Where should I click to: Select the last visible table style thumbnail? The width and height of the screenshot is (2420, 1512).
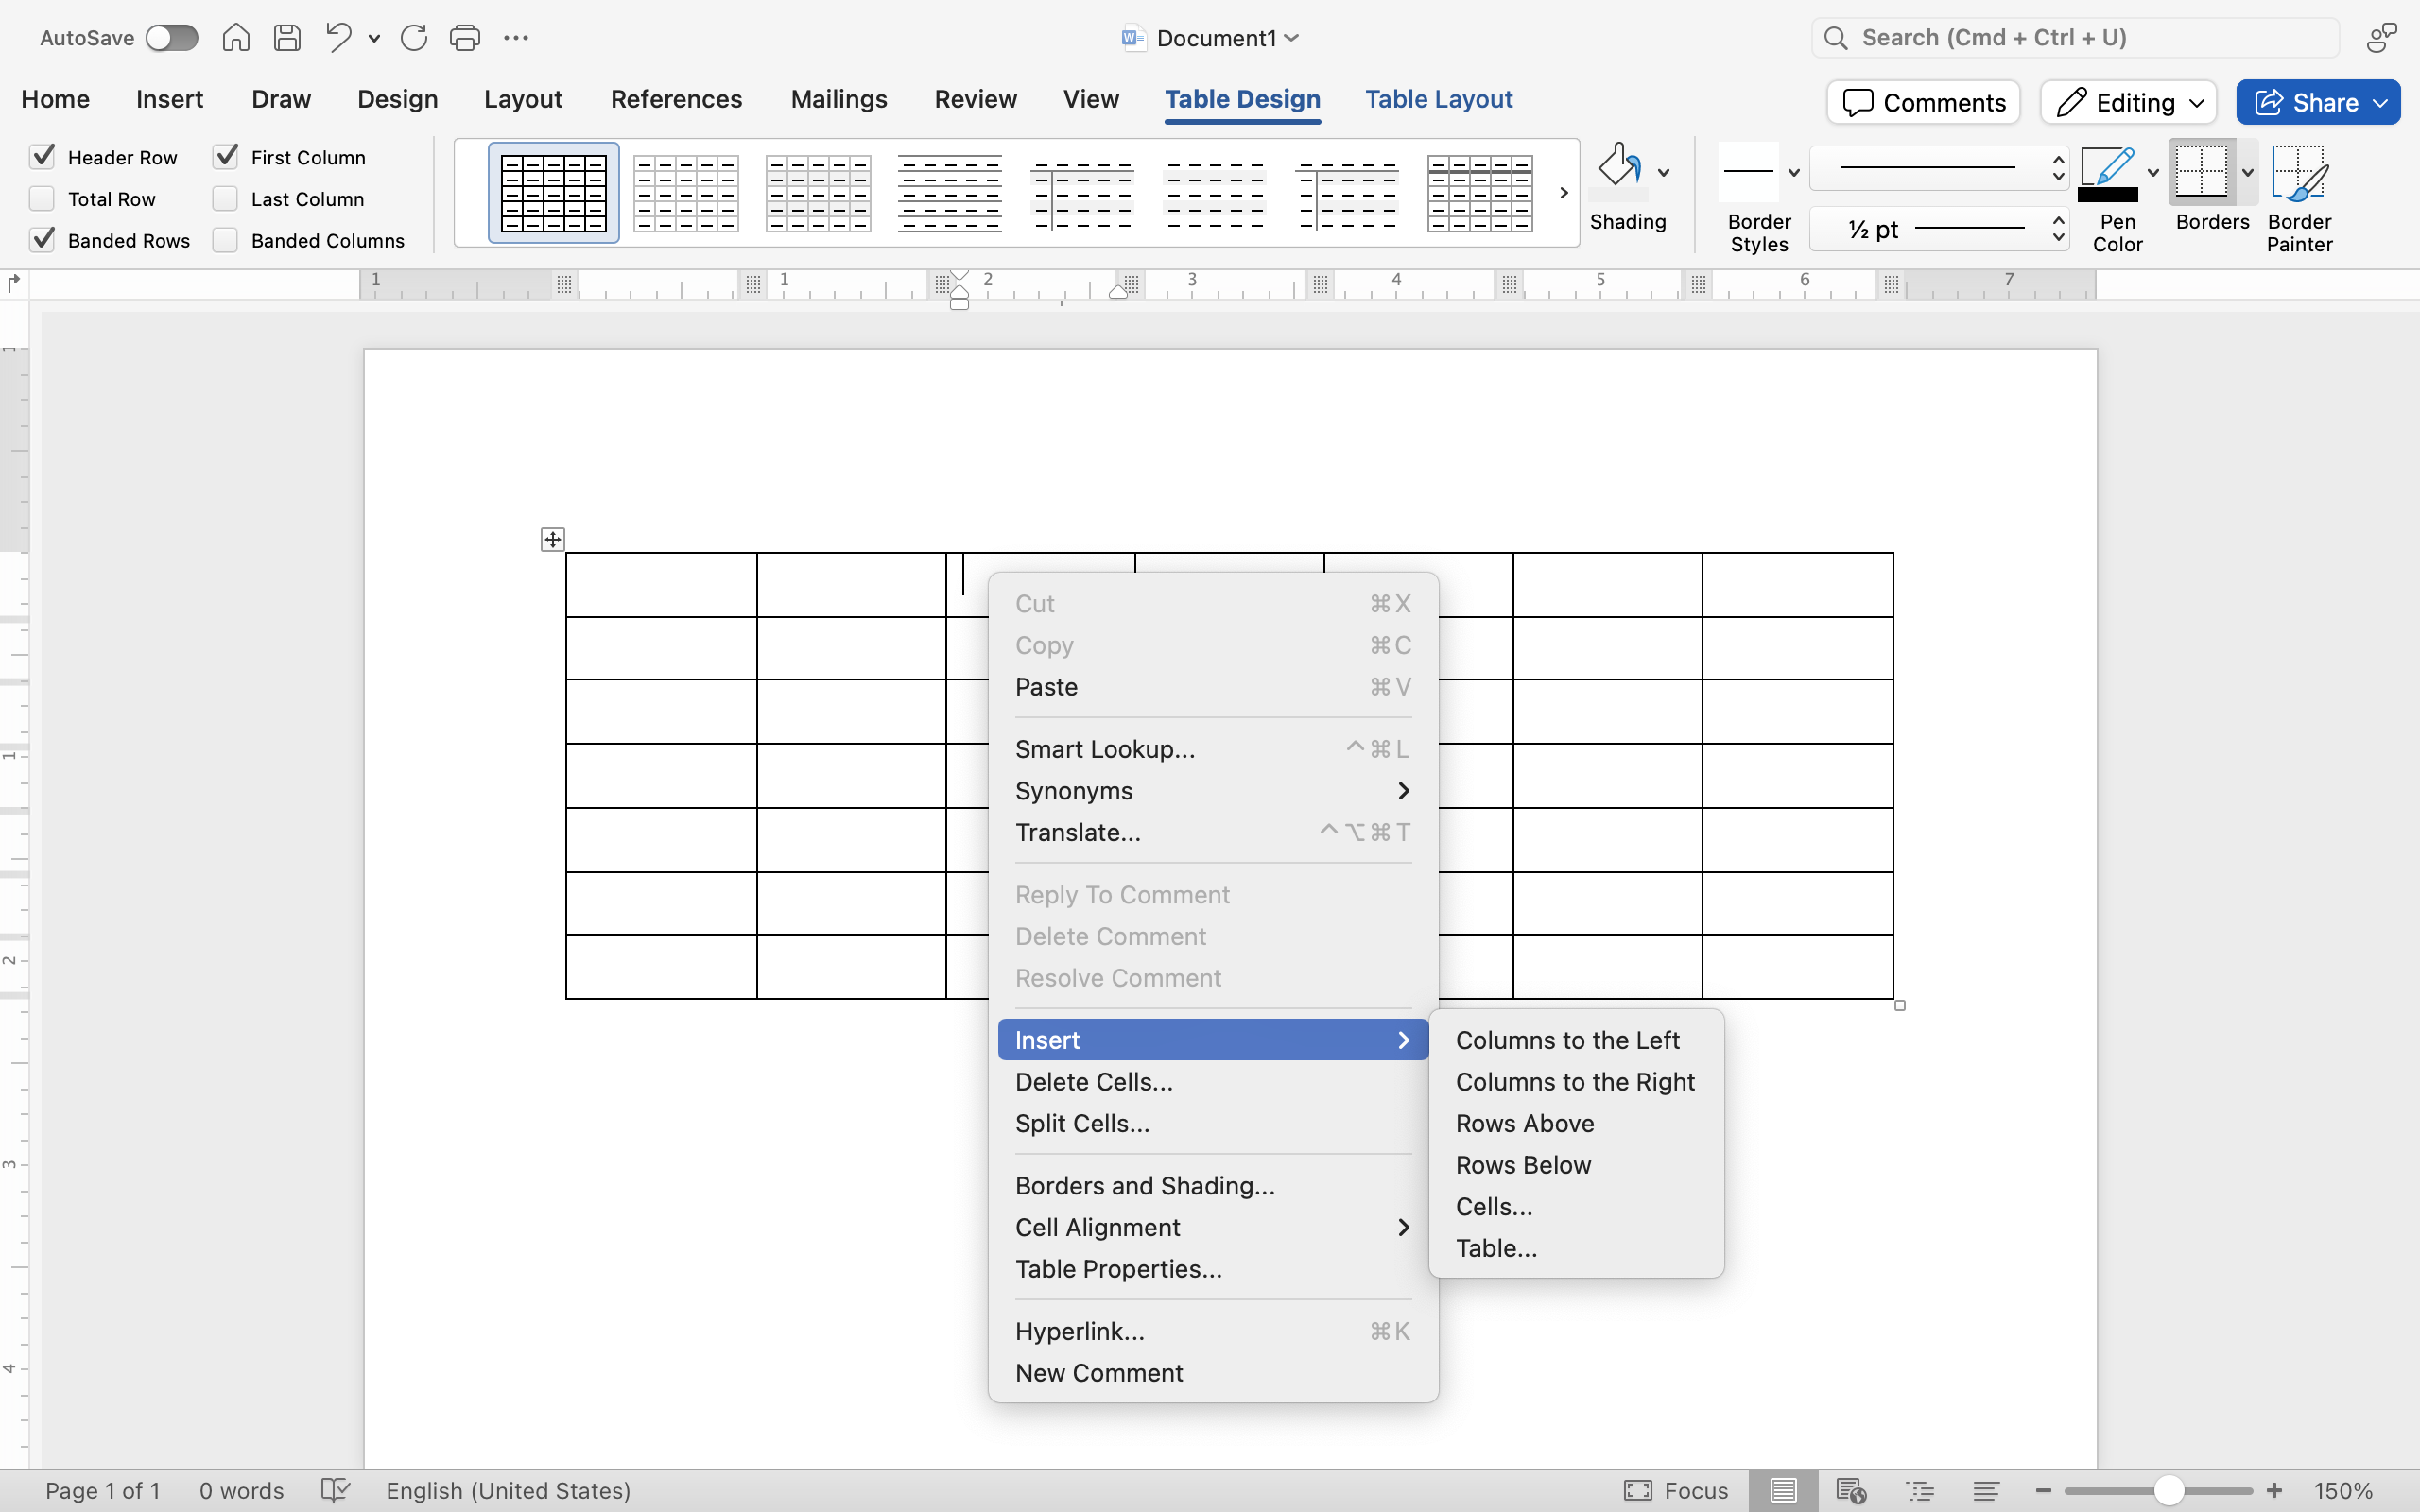tap(1480, 193)
